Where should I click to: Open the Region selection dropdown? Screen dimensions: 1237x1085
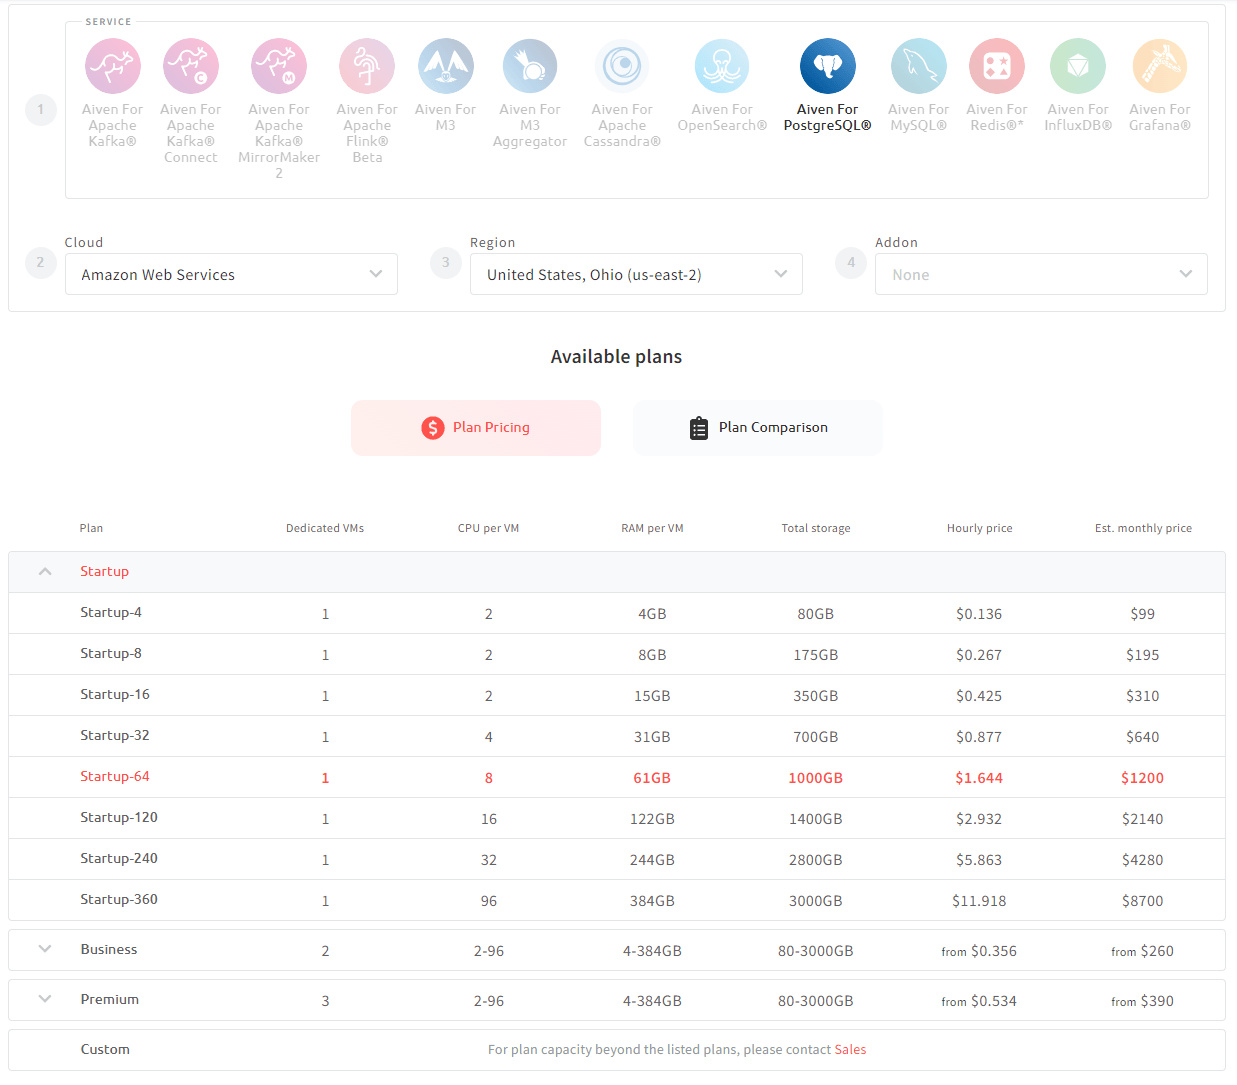(636, 274)
